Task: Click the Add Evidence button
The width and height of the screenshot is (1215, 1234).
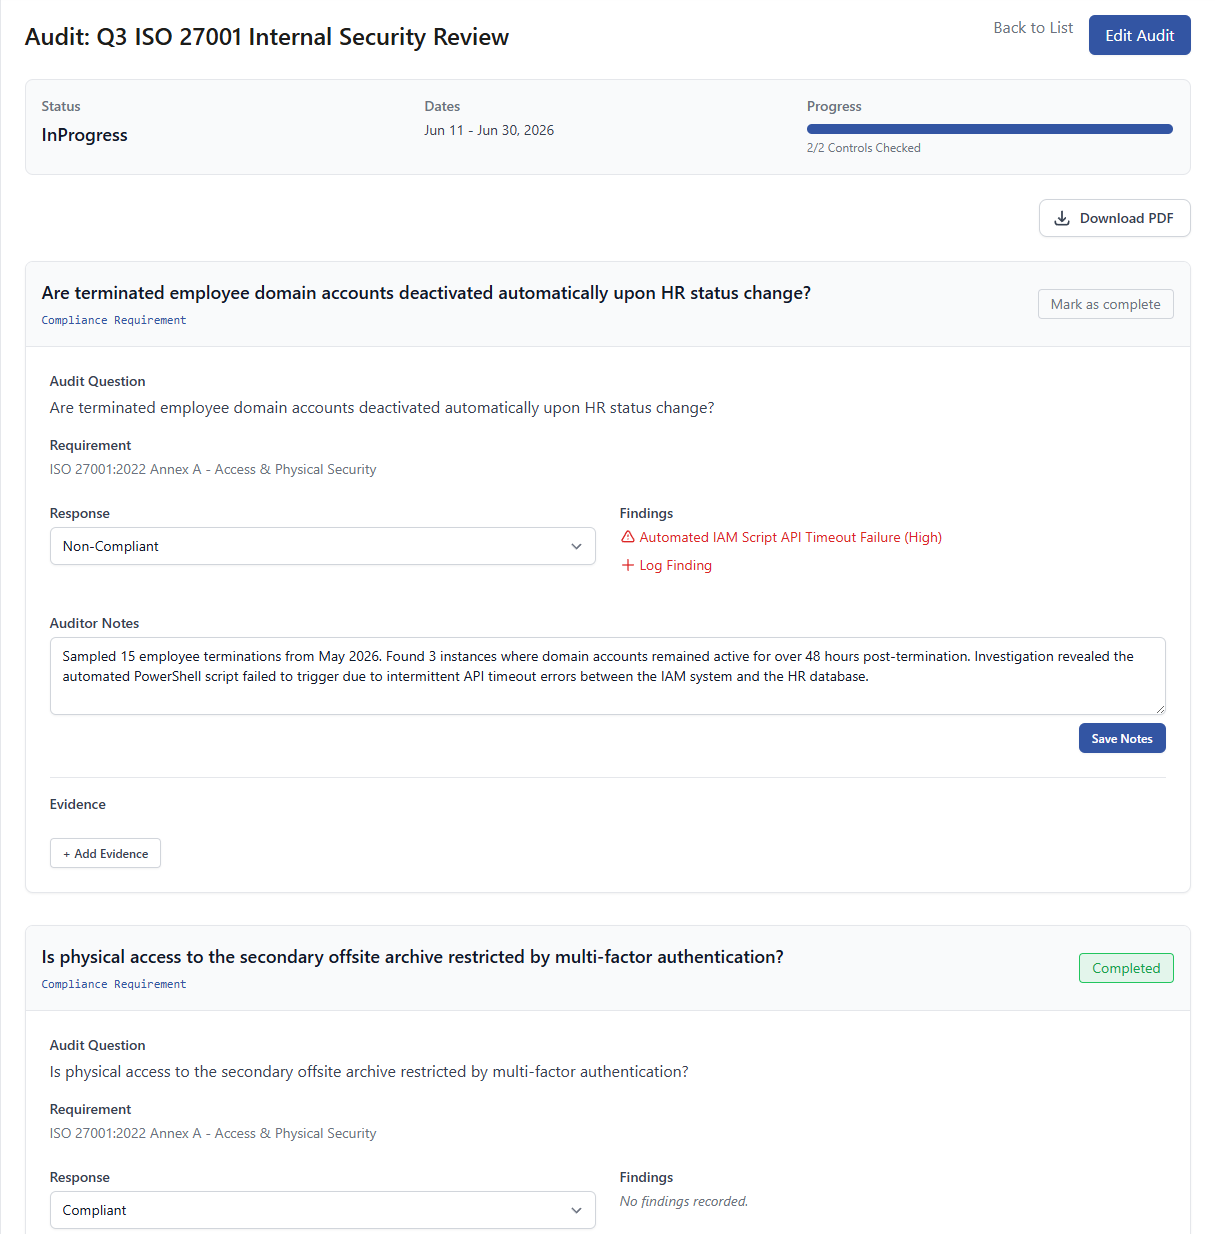Action: point(105,853)
